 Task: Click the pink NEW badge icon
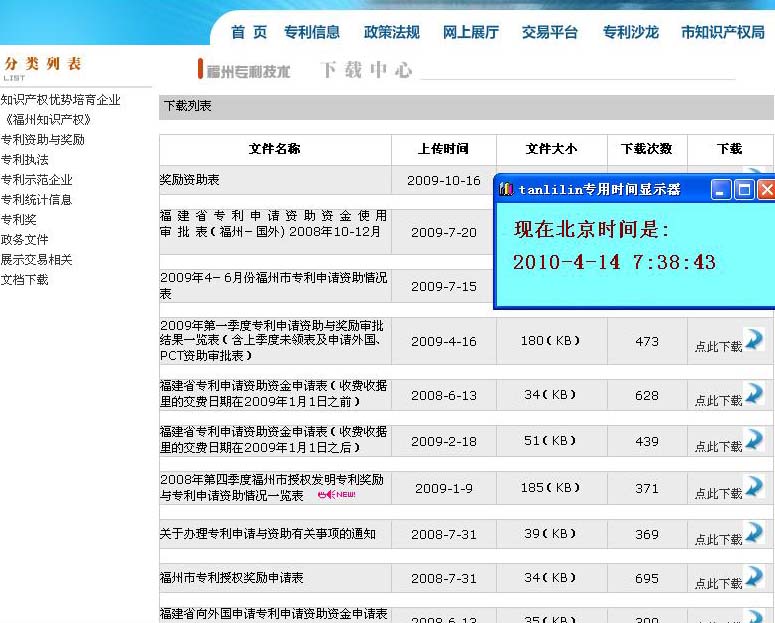click(x=336, y=495)
